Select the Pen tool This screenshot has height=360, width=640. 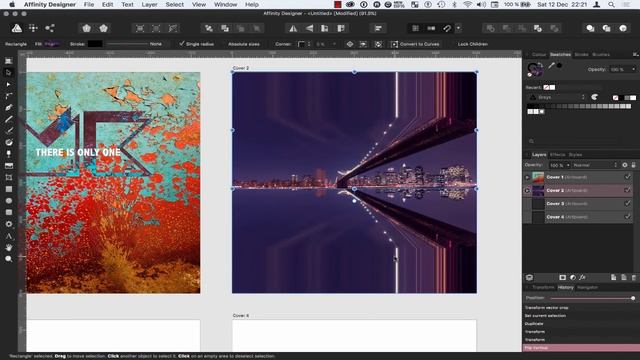click(x=8, y=108)
